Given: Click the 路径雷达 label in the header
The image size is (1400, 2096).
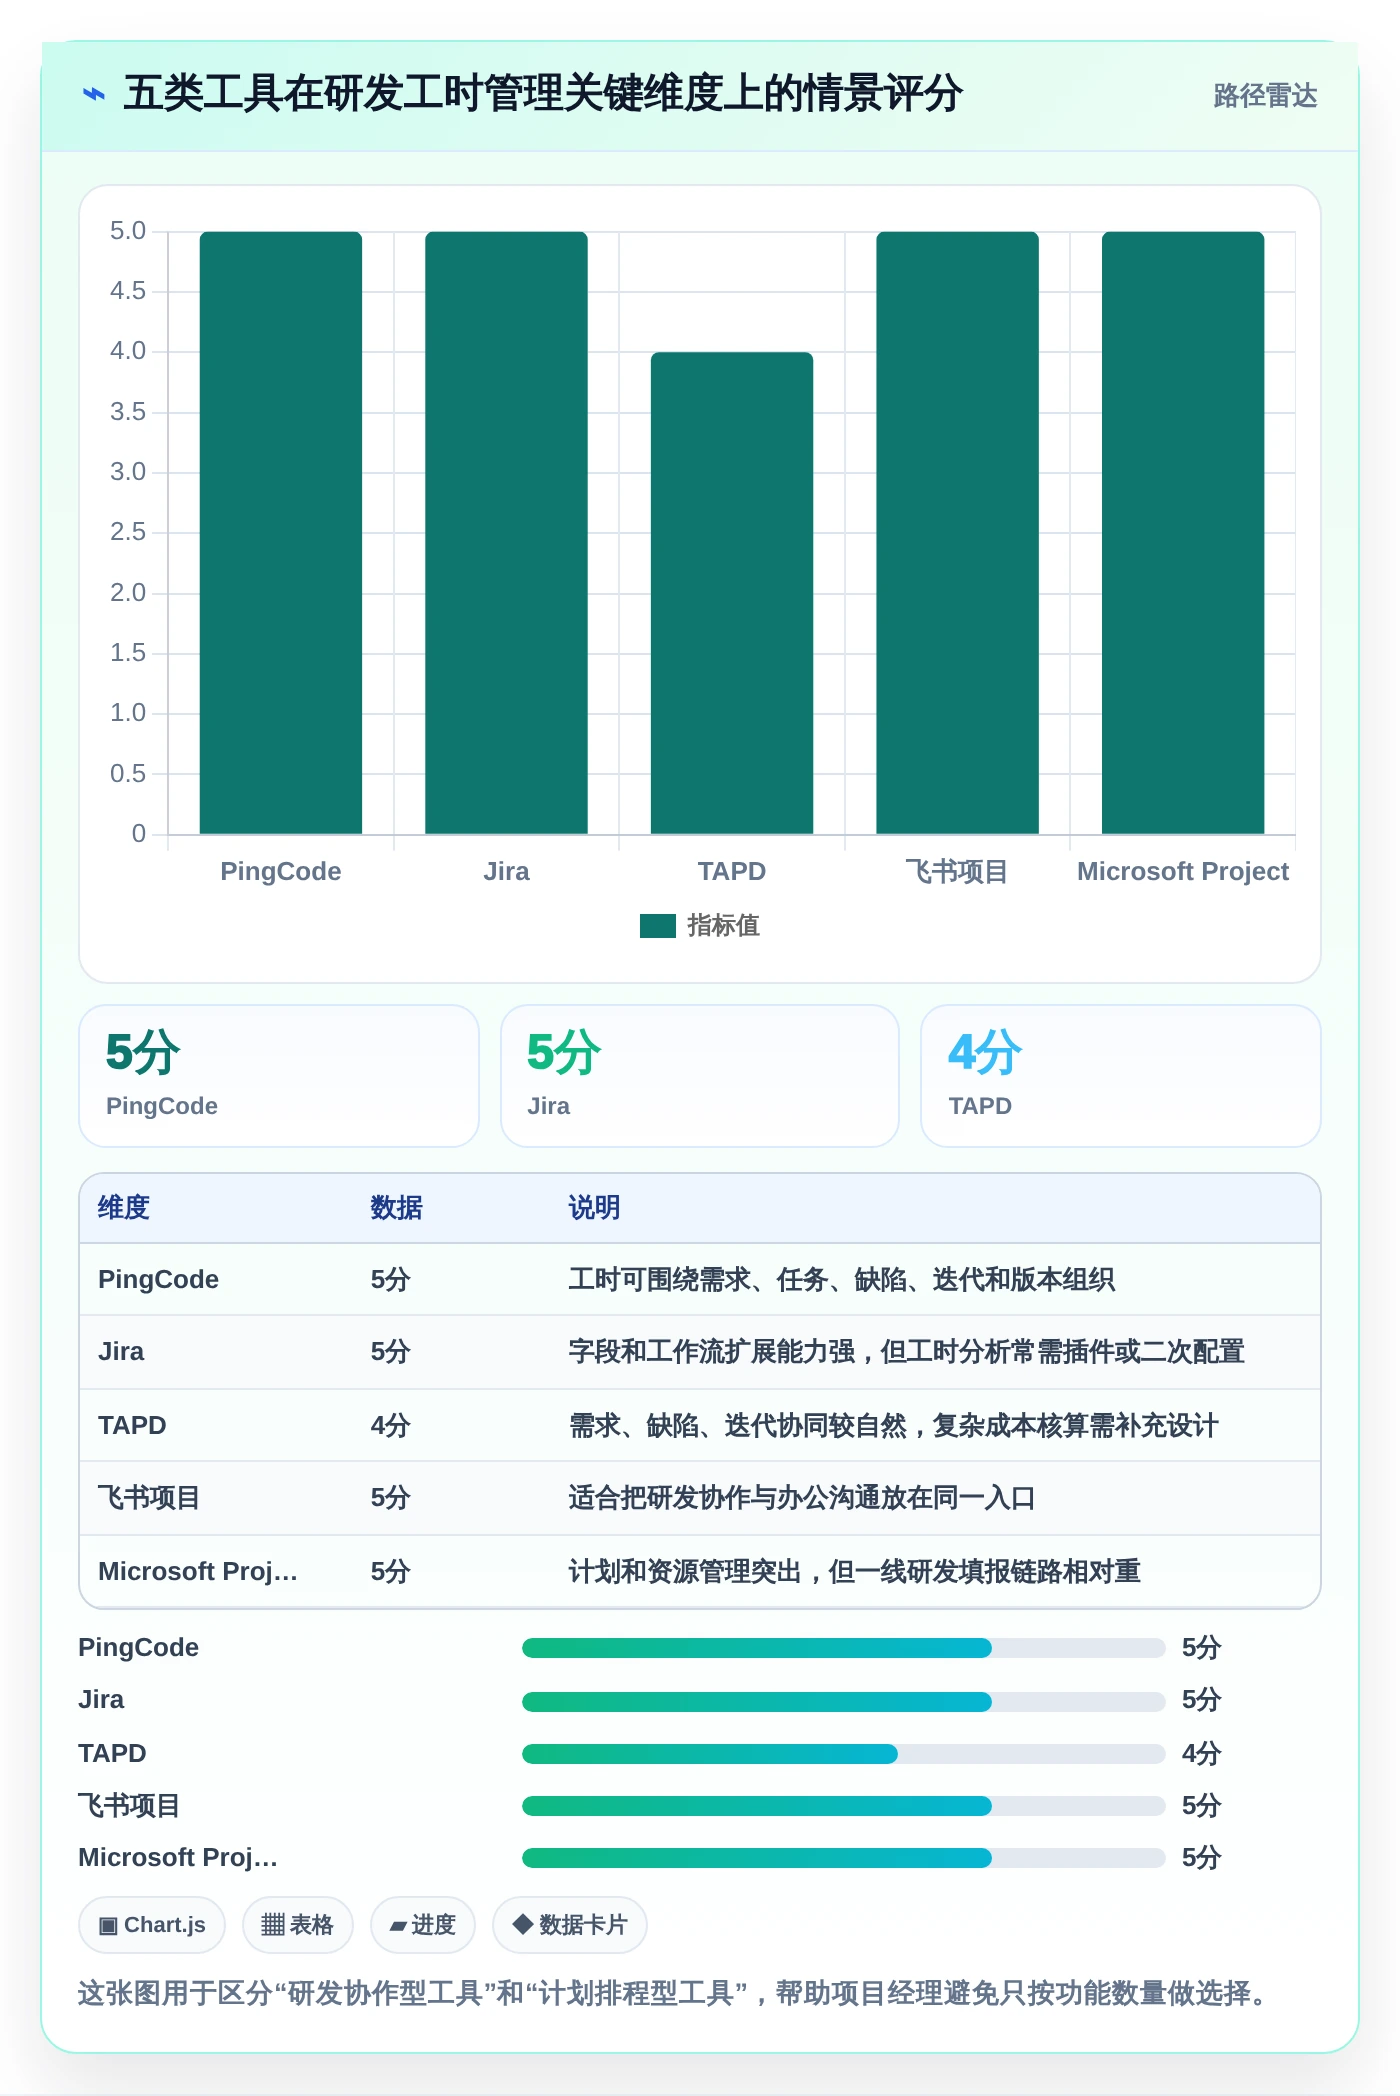Looking at the screenshot, I should [x=1265, y=96].
